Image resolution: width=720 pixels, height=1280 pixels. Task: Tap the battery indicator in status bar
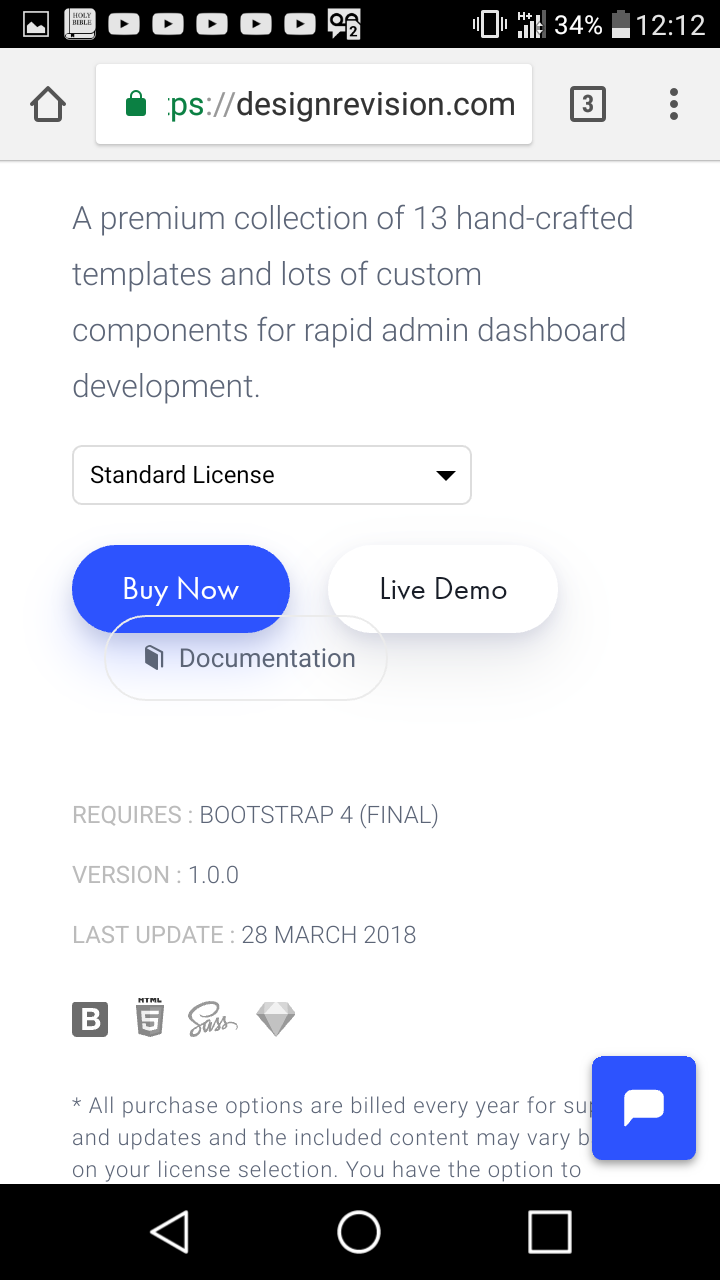[x=621, y=24]
